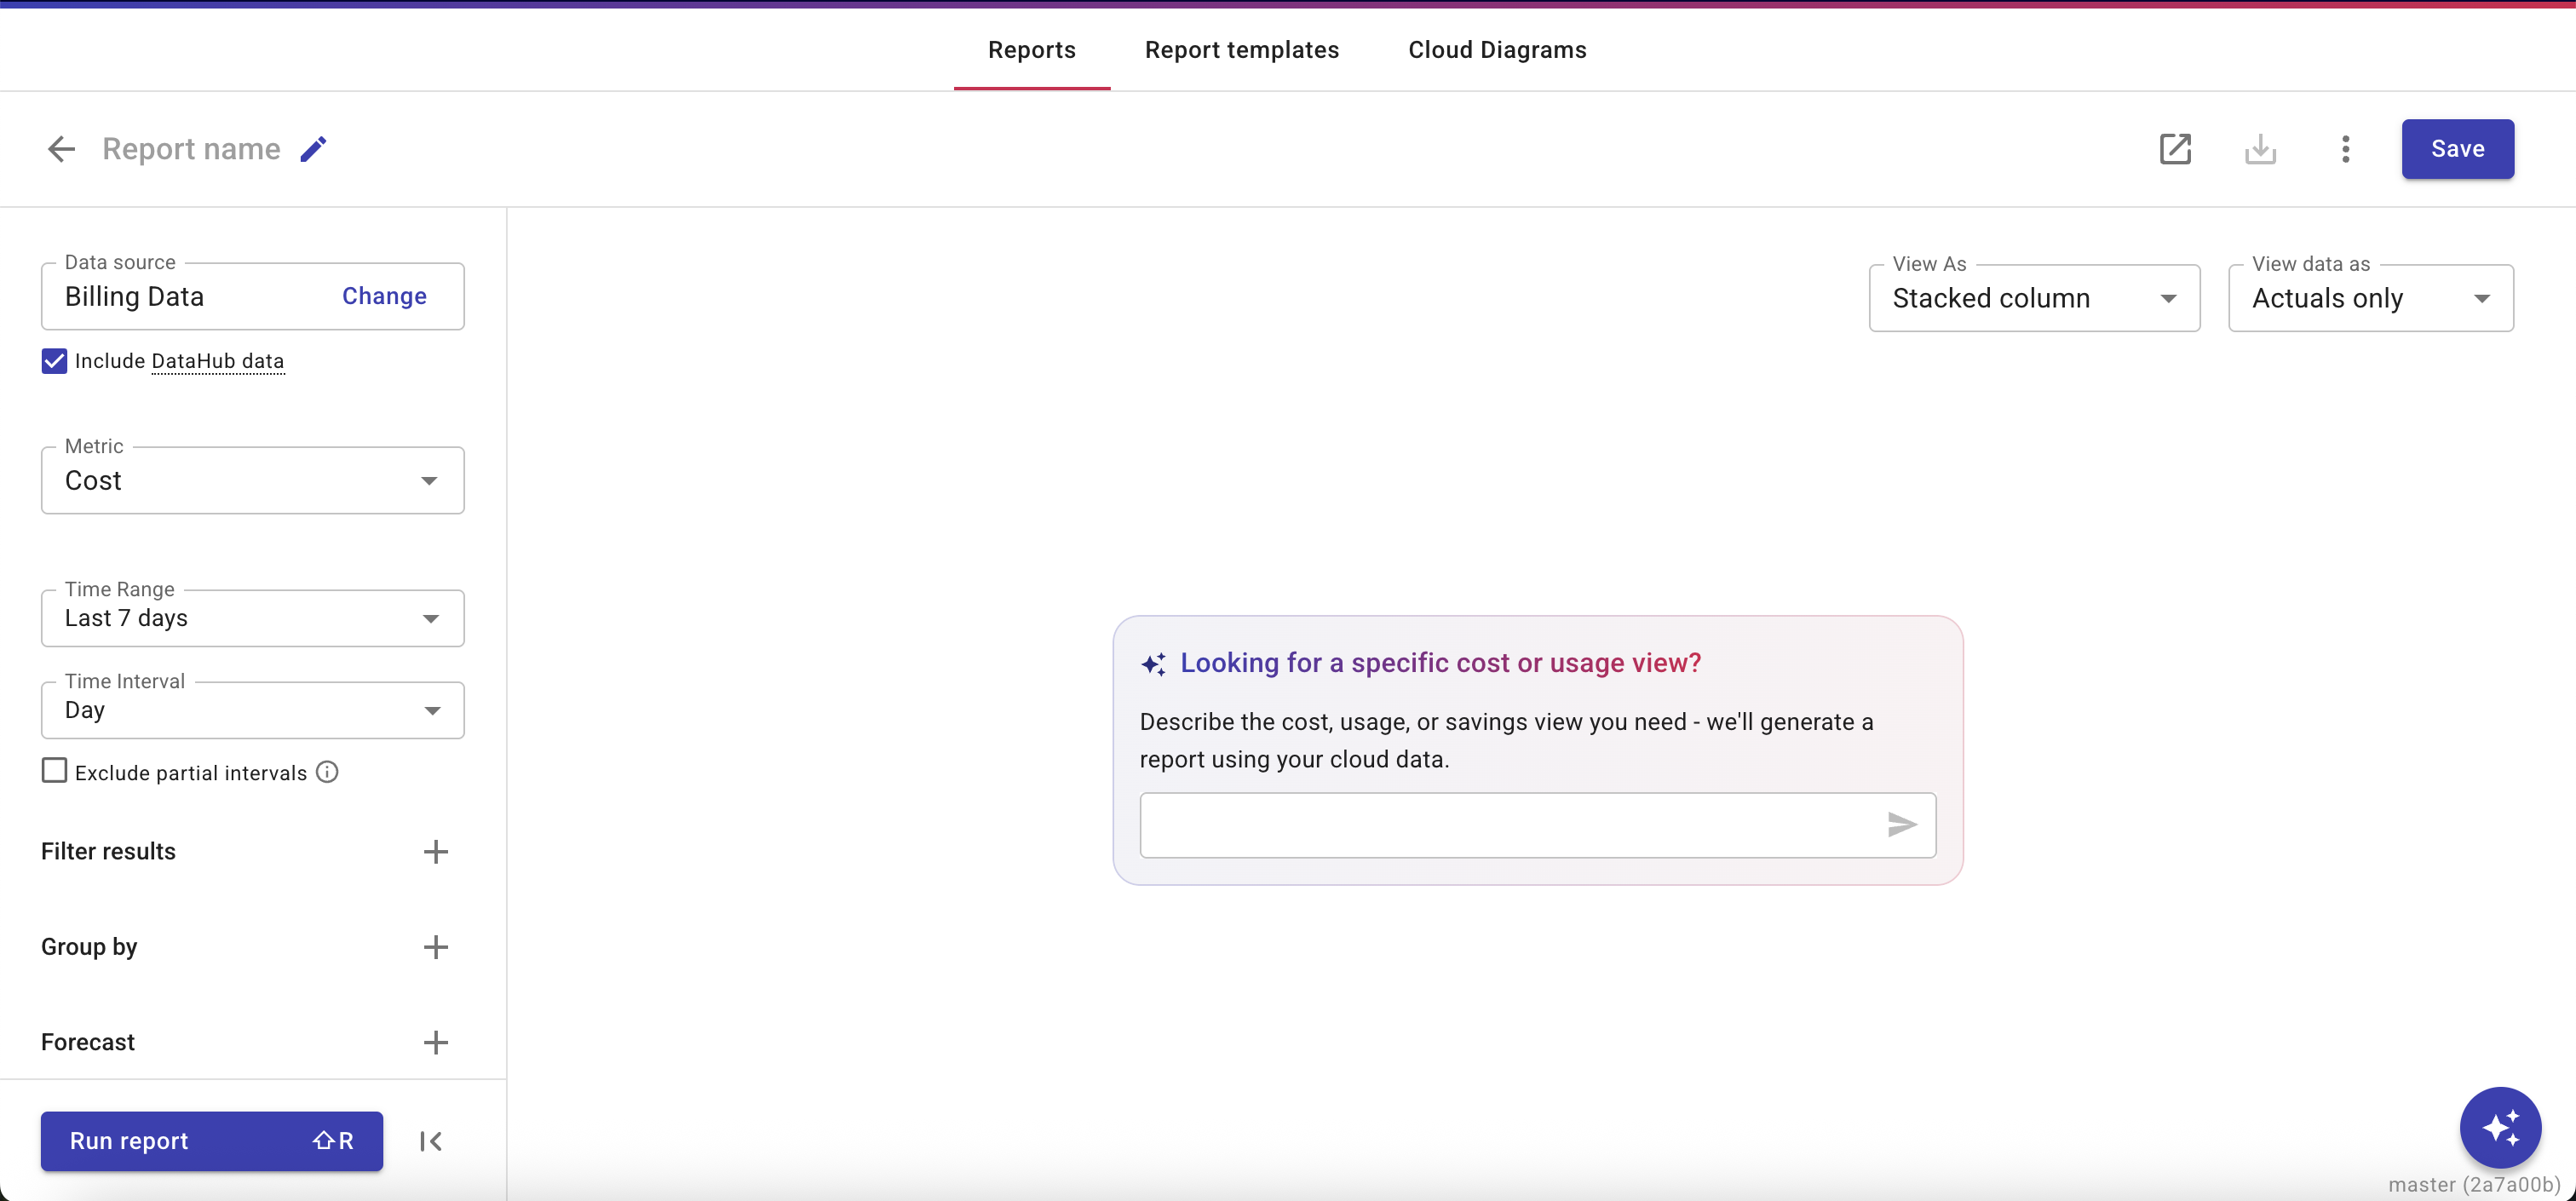
Task: Click the info icon beside Exclude partial intervals
Action: (327, 772)
